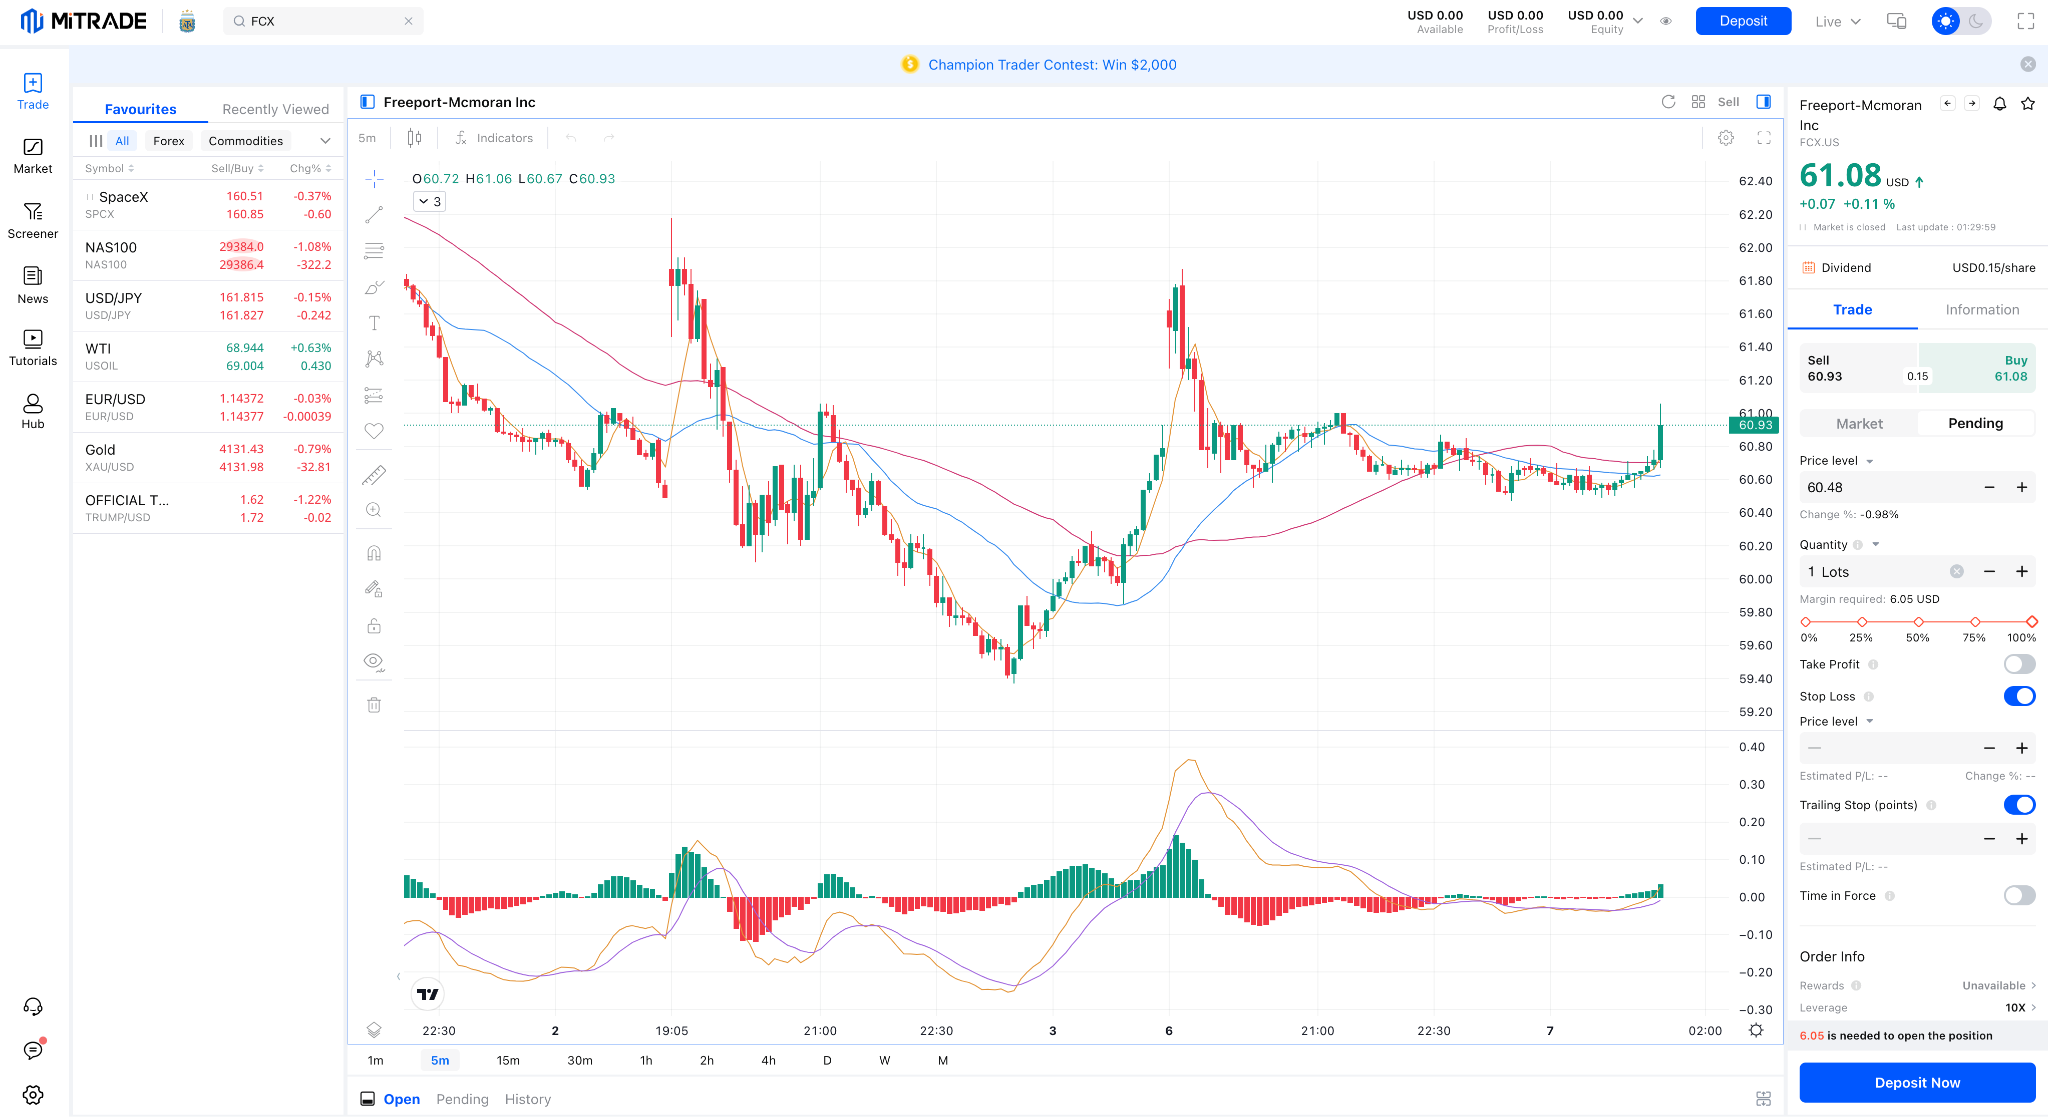
Task: Expand the symbol category filter chevron
Action: (325, 141)
